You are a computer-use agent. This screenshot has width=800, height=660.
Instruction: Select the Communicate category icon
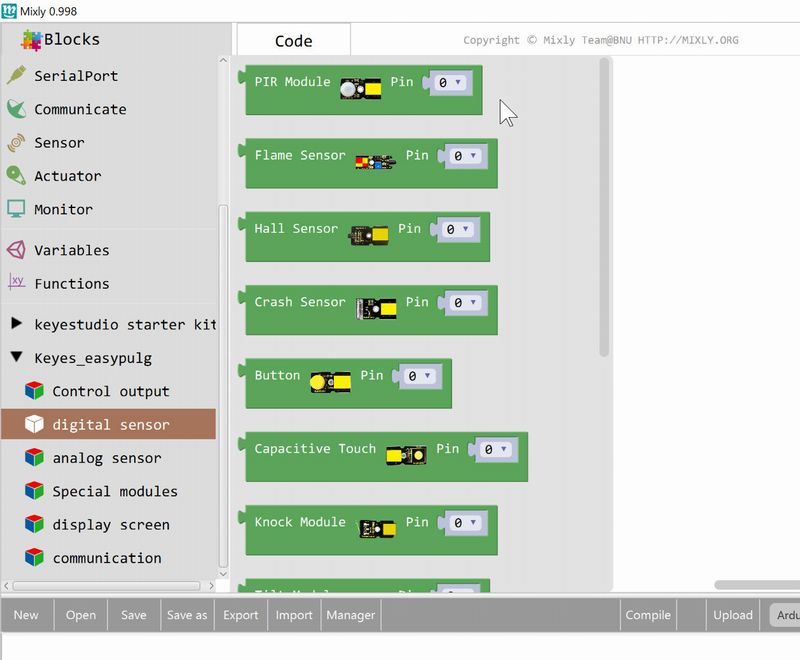[16, 109]
